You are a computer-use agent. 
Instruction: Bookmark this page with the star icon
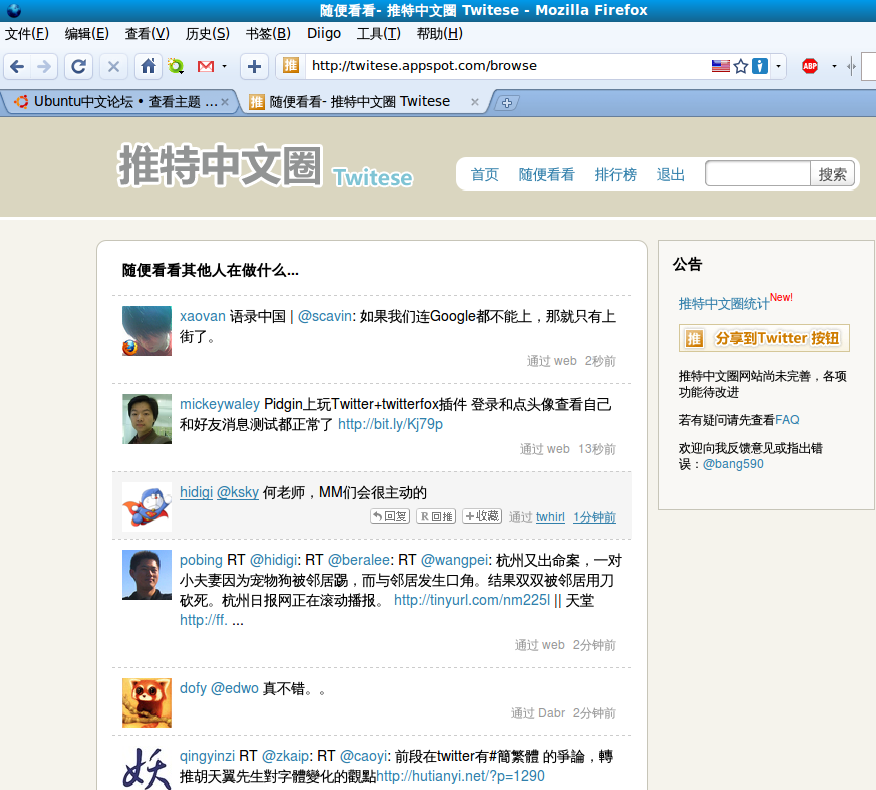pos(741,66)
